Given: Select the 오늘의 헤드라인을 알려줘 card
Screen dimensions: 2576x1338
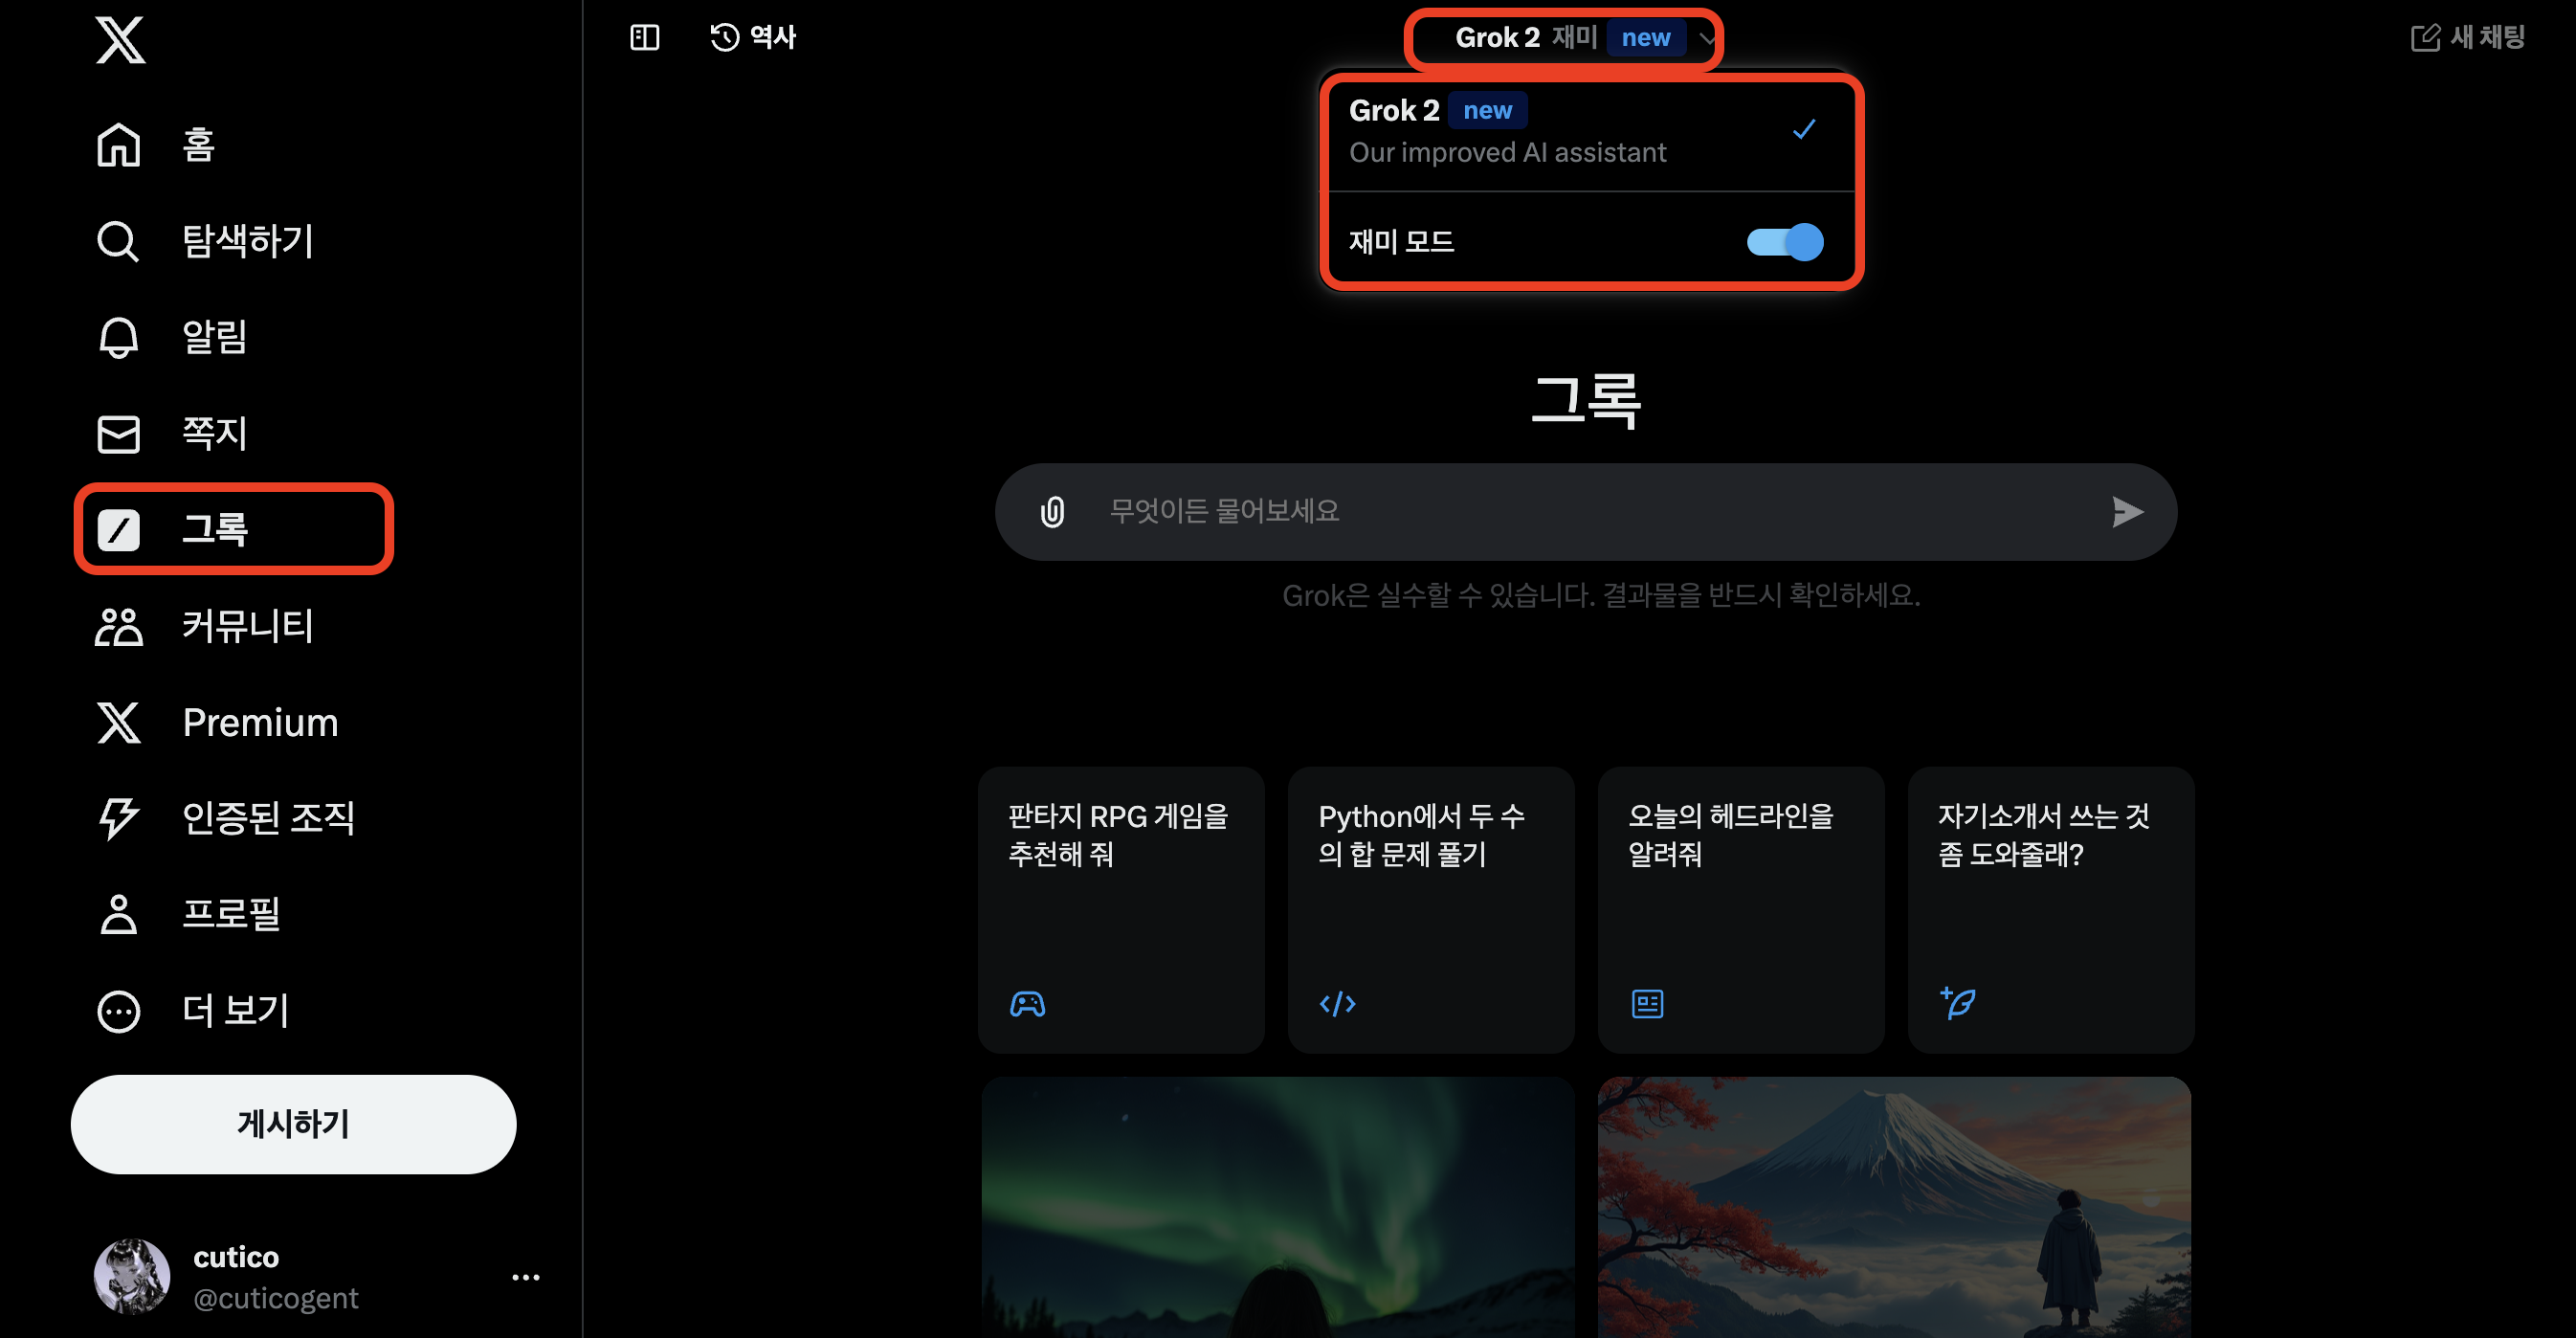Looking at the screenshot, I should pyautogui.click(x=1741, y=910).
